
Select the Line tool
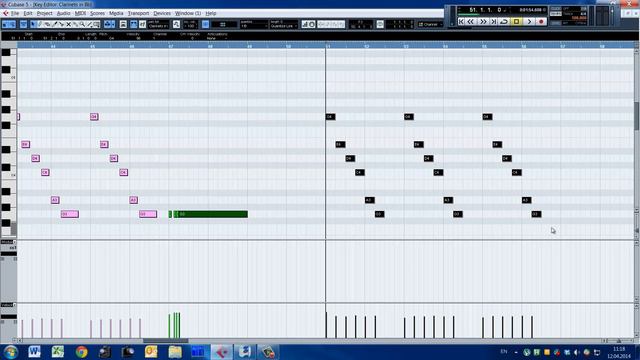[x=89, y=24]
